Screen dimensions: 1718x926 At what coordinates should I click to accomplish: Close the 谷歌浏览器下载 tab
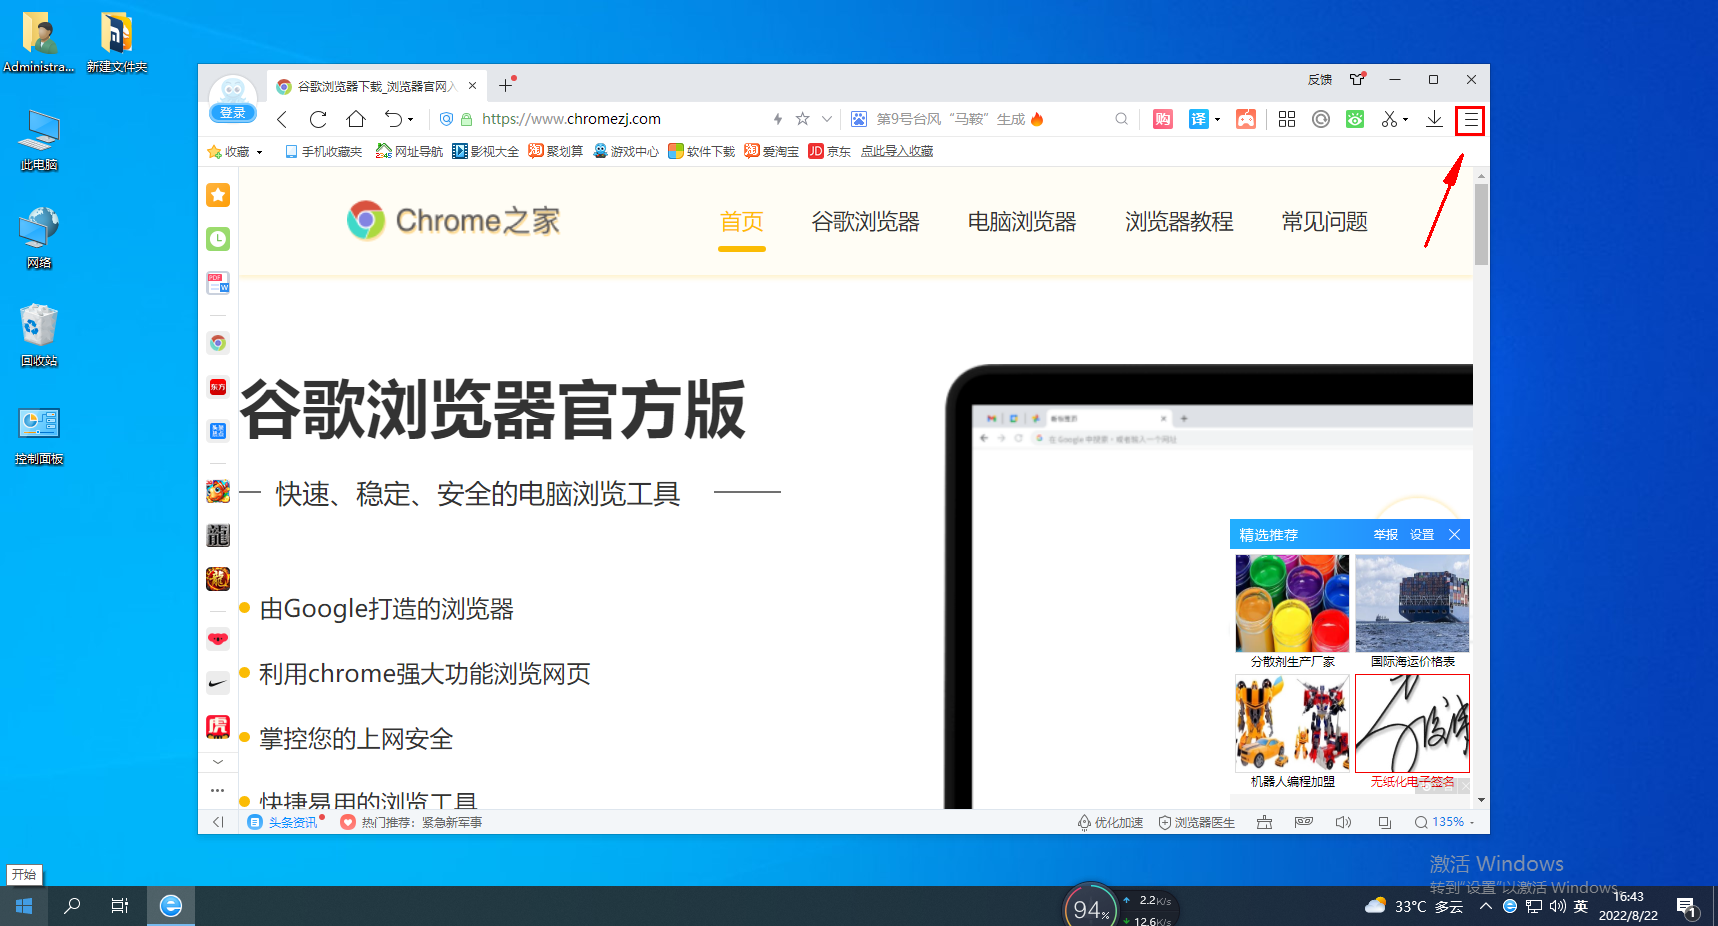click(x=473, y=86)
